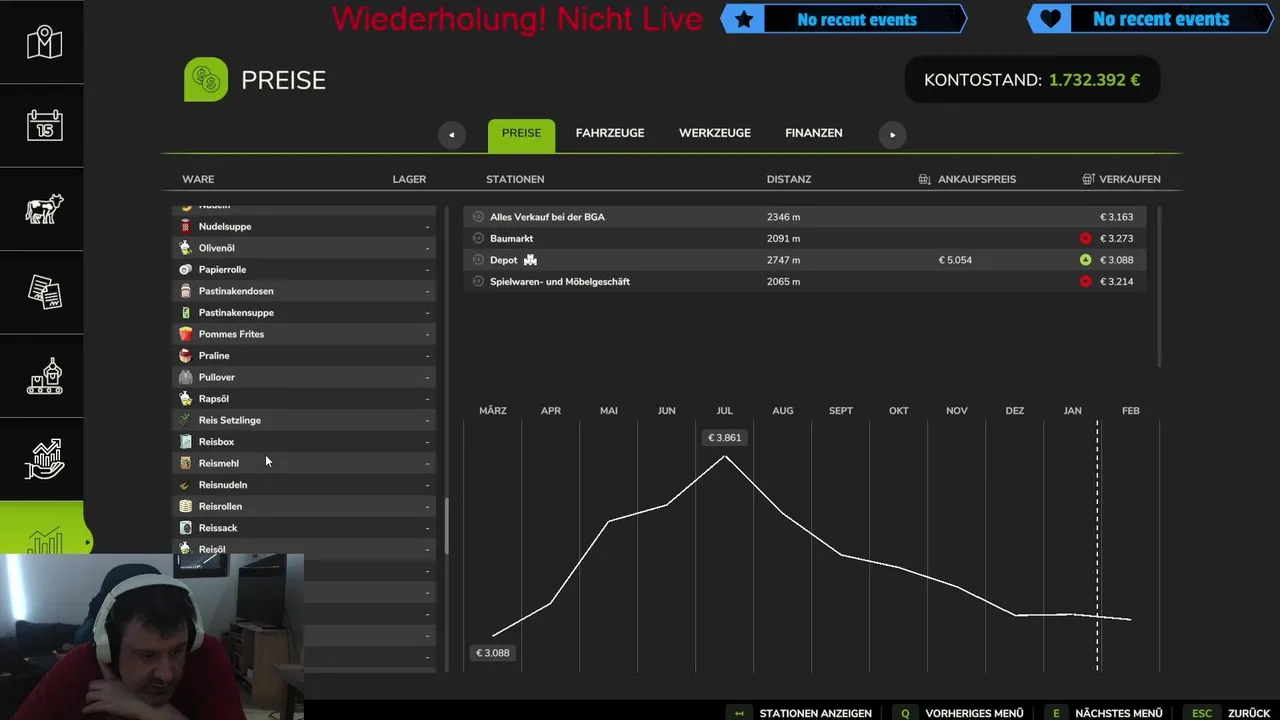Switch to the Werkzeuge tab

click(x=715, y=133)
